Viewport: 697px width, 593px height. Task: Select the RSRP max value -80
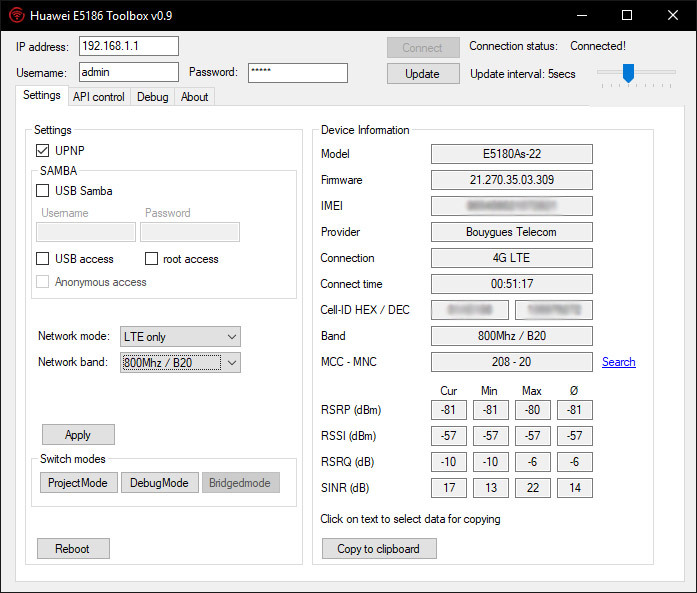[x=533, y=410]
